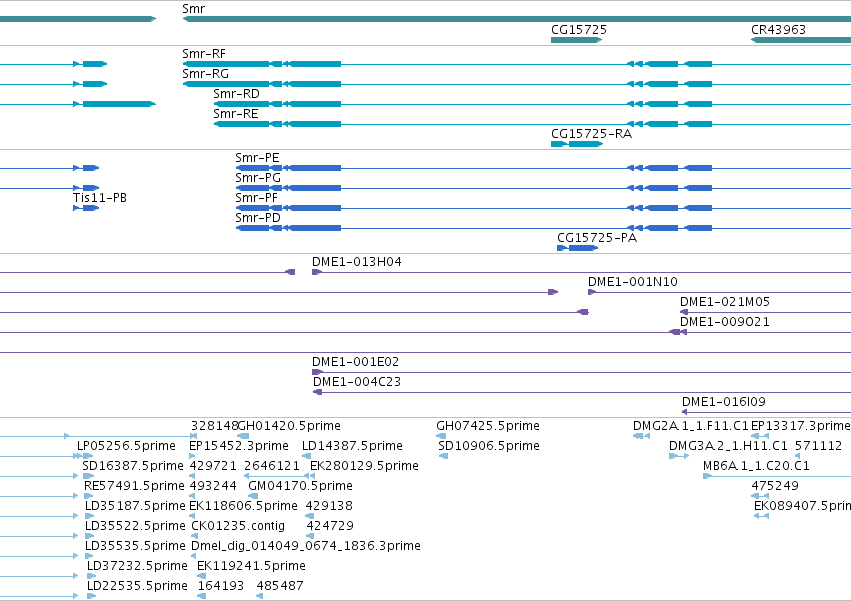The height and width of the screenshot is (601, 851).
Task: Select the CG15725-PA protein glyph
Action: (577, 248)
